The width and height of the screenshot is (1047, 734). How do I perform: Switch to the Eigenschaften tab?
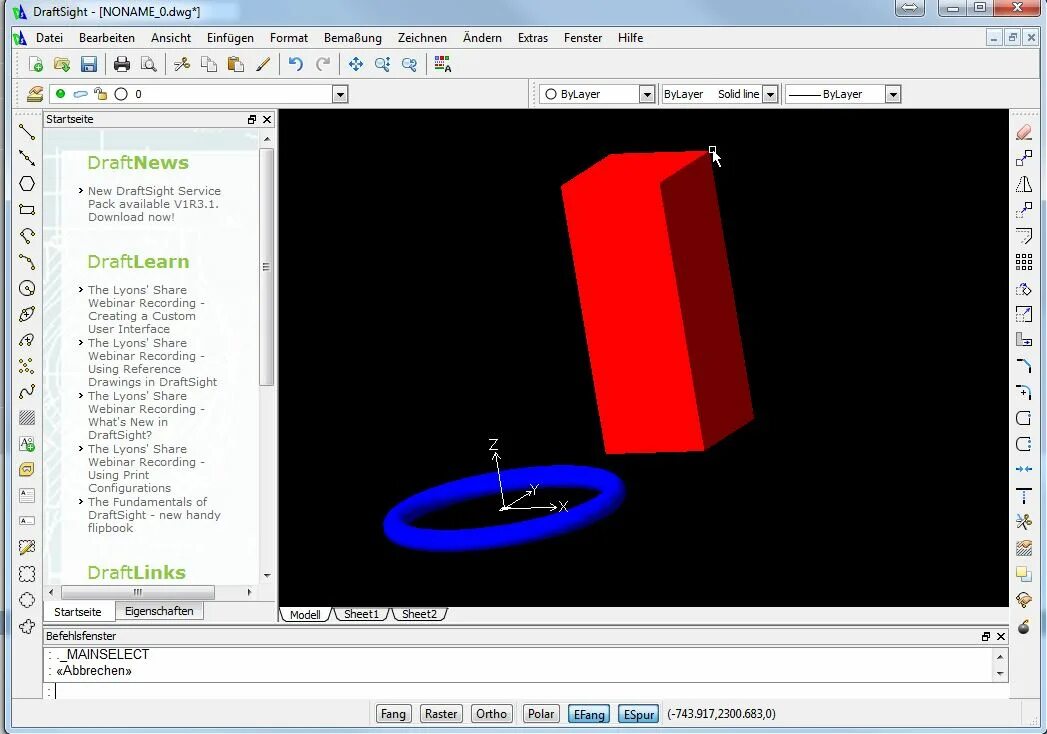159,611
